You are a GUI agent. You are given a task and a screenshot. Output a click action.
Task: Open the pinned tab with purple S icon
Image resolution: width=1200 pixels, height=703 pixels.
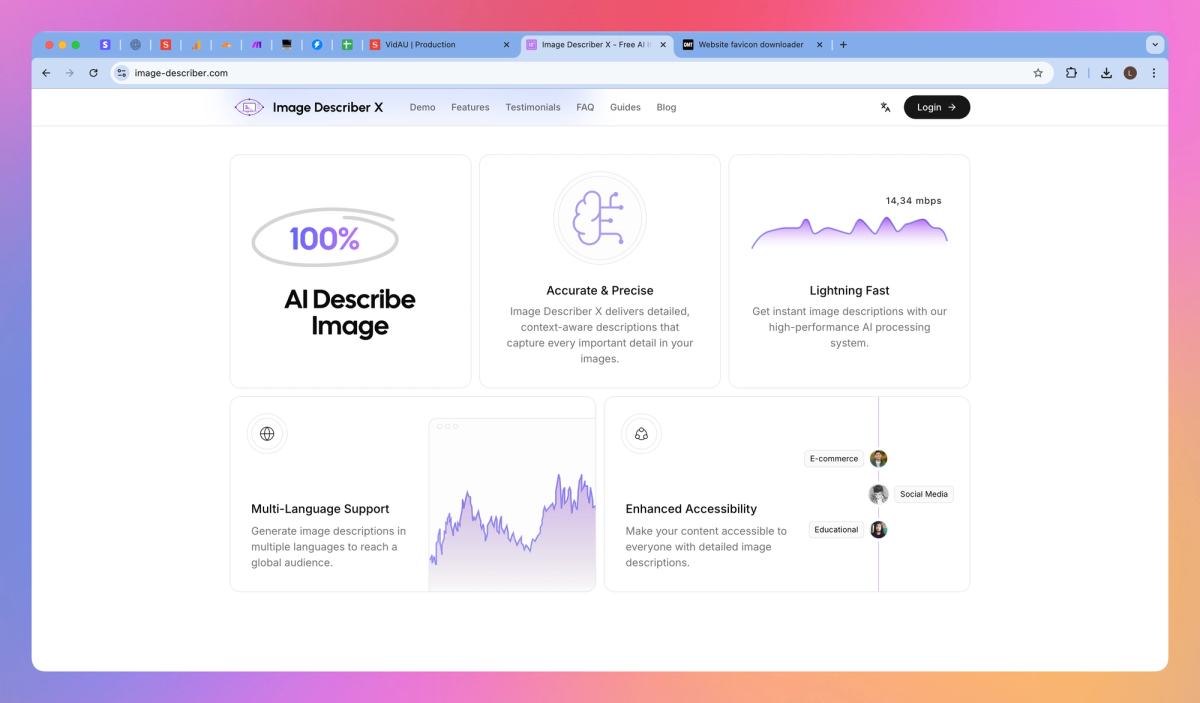[105, 44]
